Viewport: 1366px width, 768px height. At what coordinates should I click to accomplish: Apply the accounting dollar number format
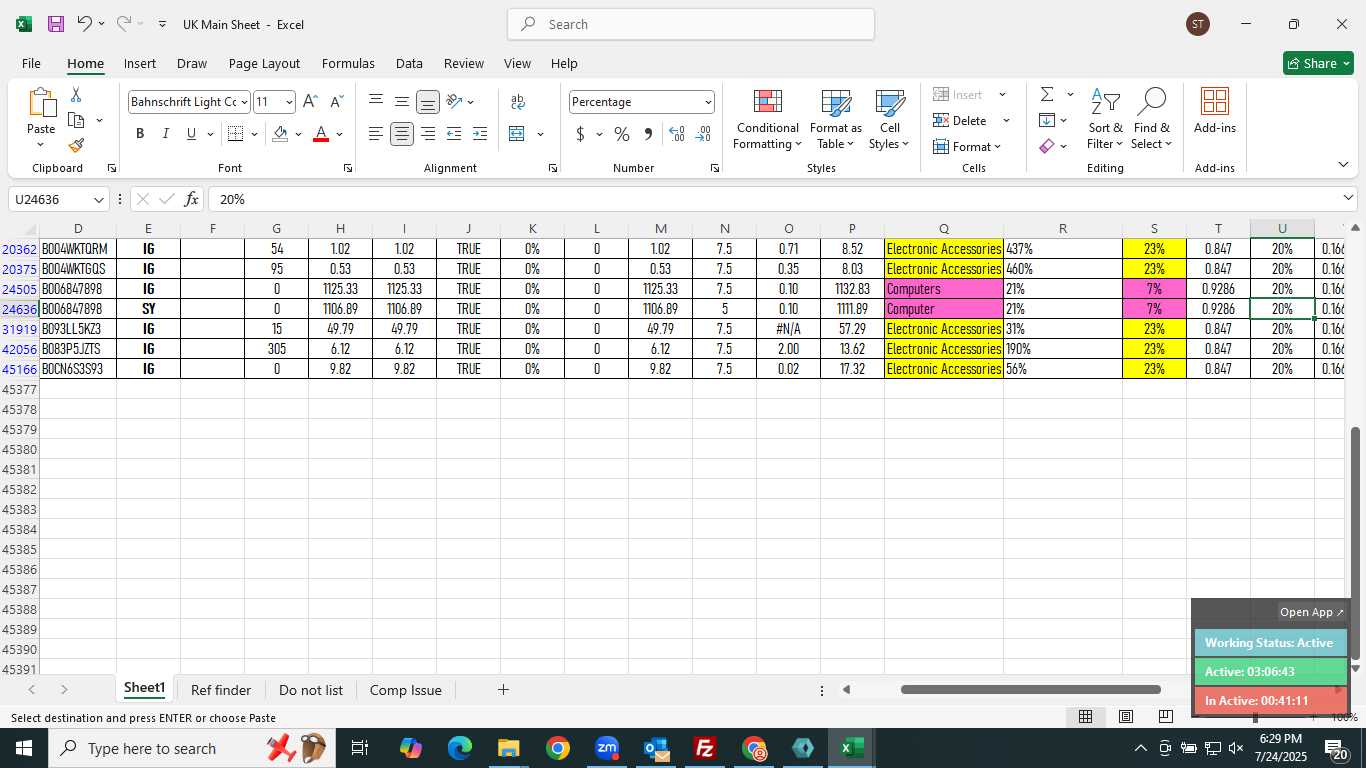click(x=580, y=134)
